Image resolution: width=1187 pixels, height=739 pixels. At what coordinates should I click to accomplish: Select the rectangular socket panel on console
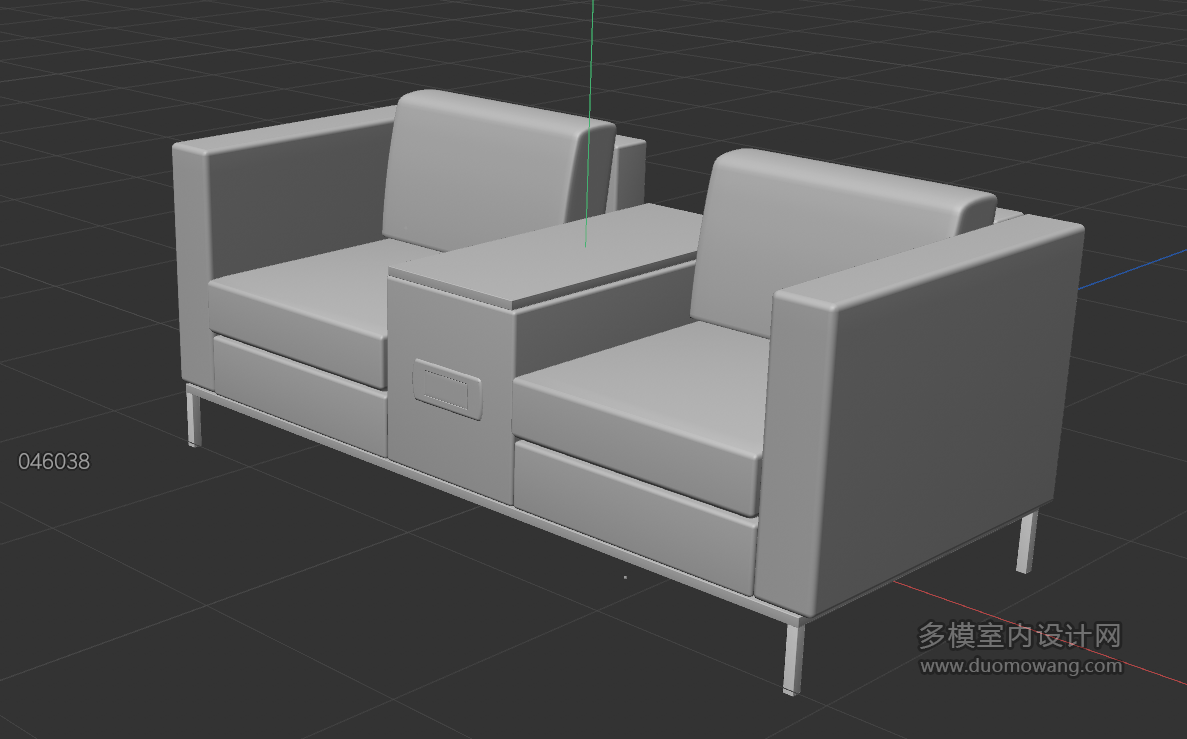(447, 388)
